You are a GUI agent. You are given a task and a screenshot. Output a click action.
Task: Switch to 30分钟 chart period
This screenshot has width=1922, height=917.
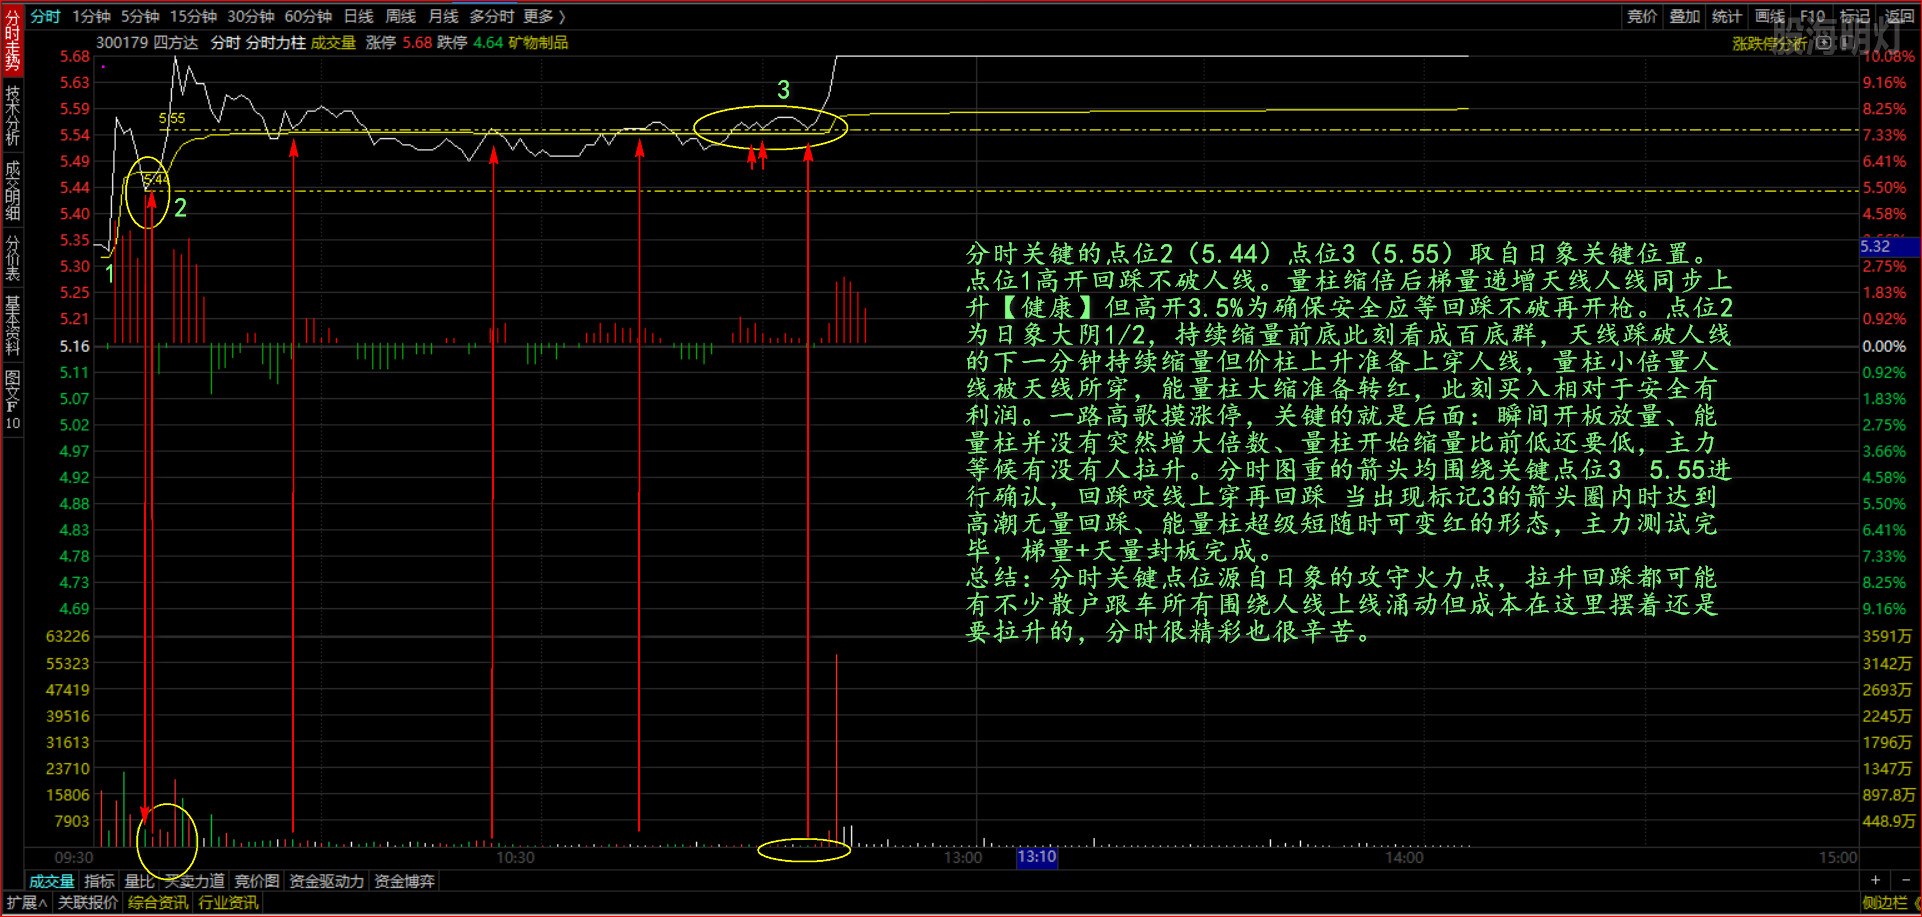pyautogui.click(x=250, y=16)
